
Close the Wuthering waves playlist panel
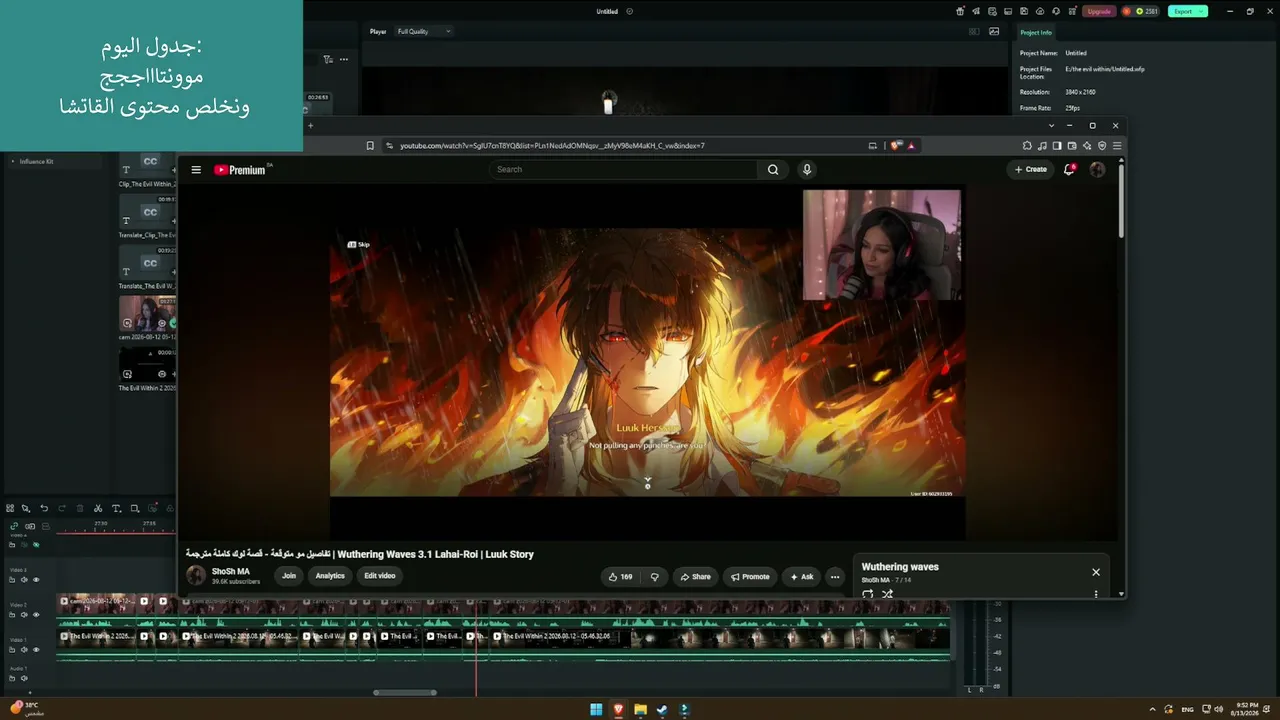click(1096, 572)
